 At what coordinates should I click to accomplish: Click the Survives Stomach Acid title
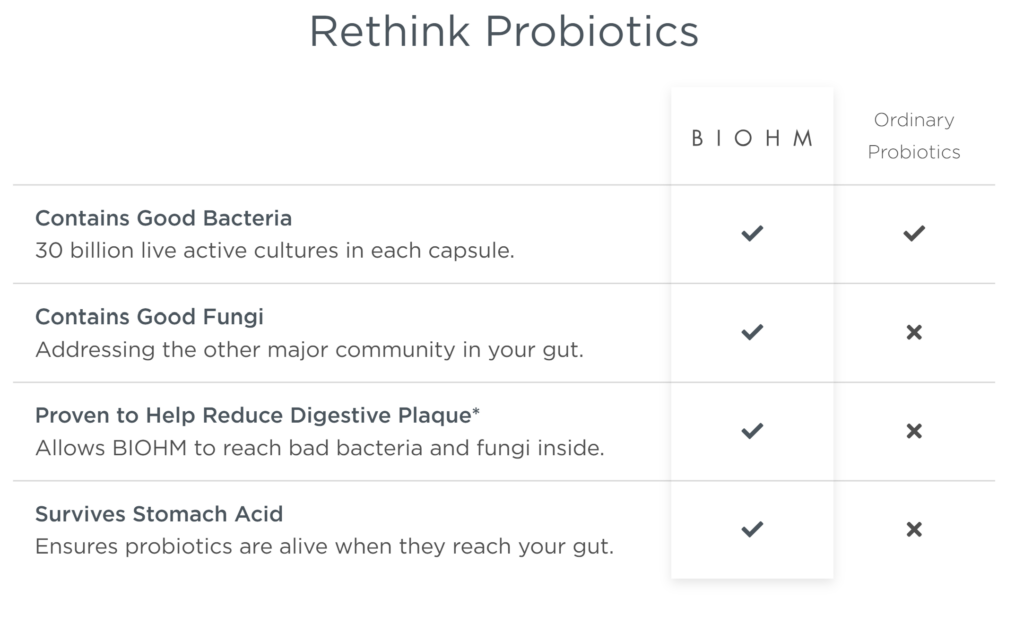(x=159, y=514)
